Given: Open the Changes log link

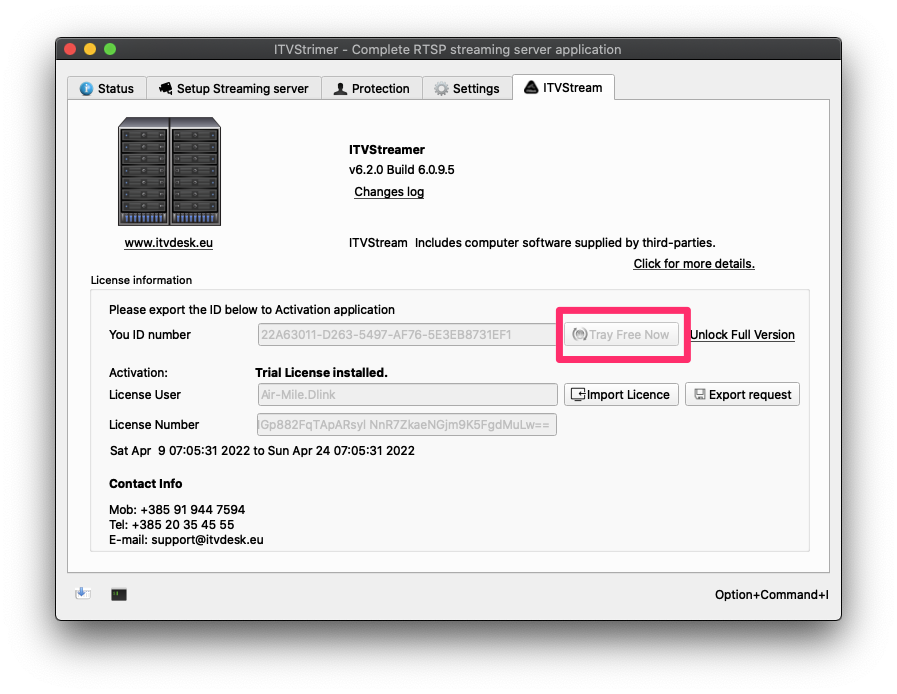Looking at the screenshot, I should tap(389, 192).
